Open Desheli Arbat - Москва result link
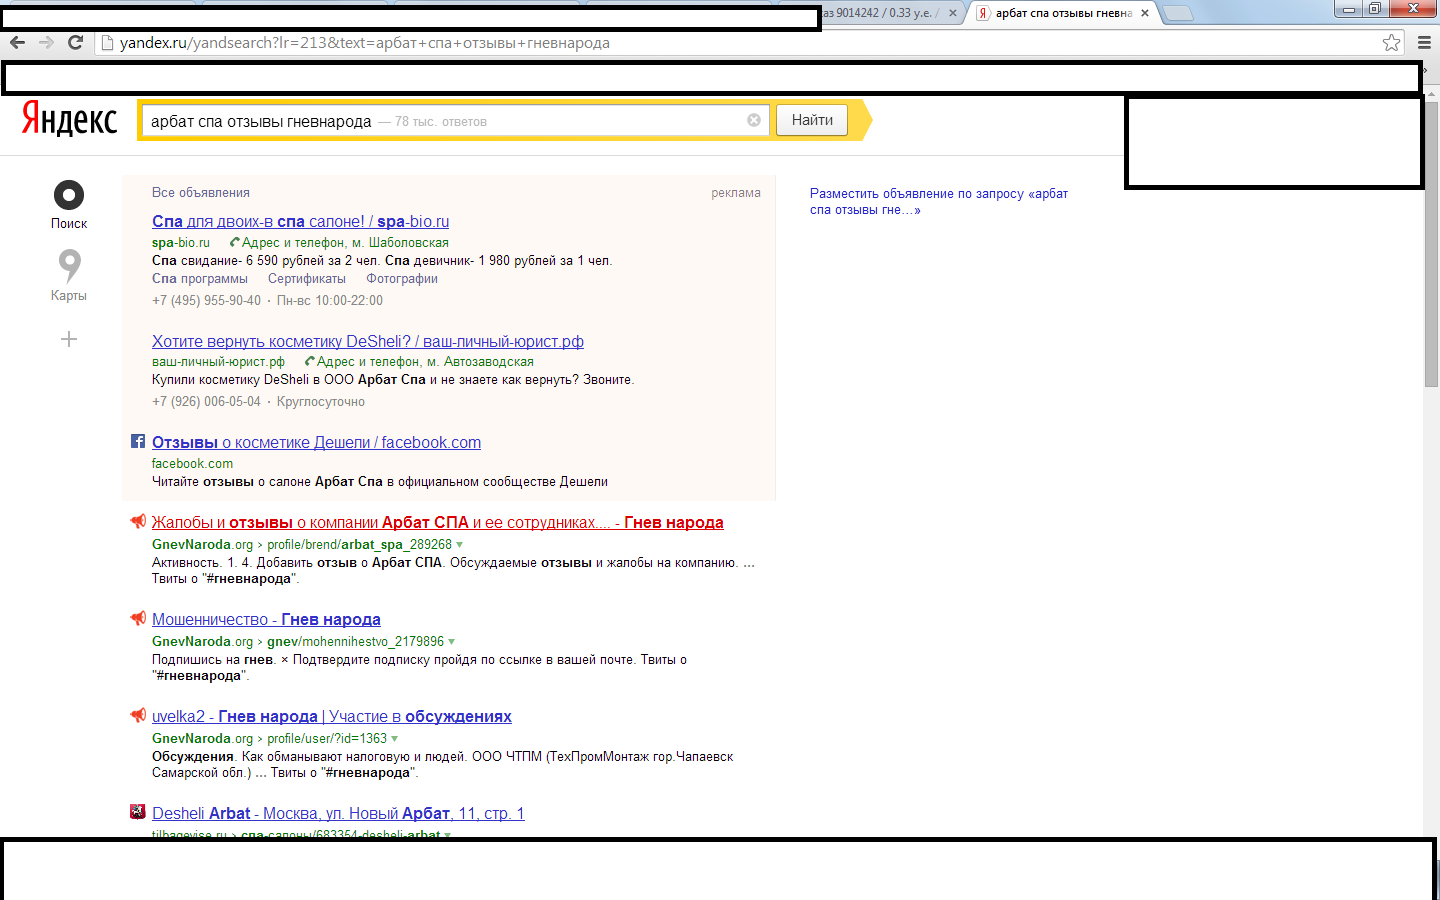The height and width of the screenshot is (900, 1440). point(338,814)
